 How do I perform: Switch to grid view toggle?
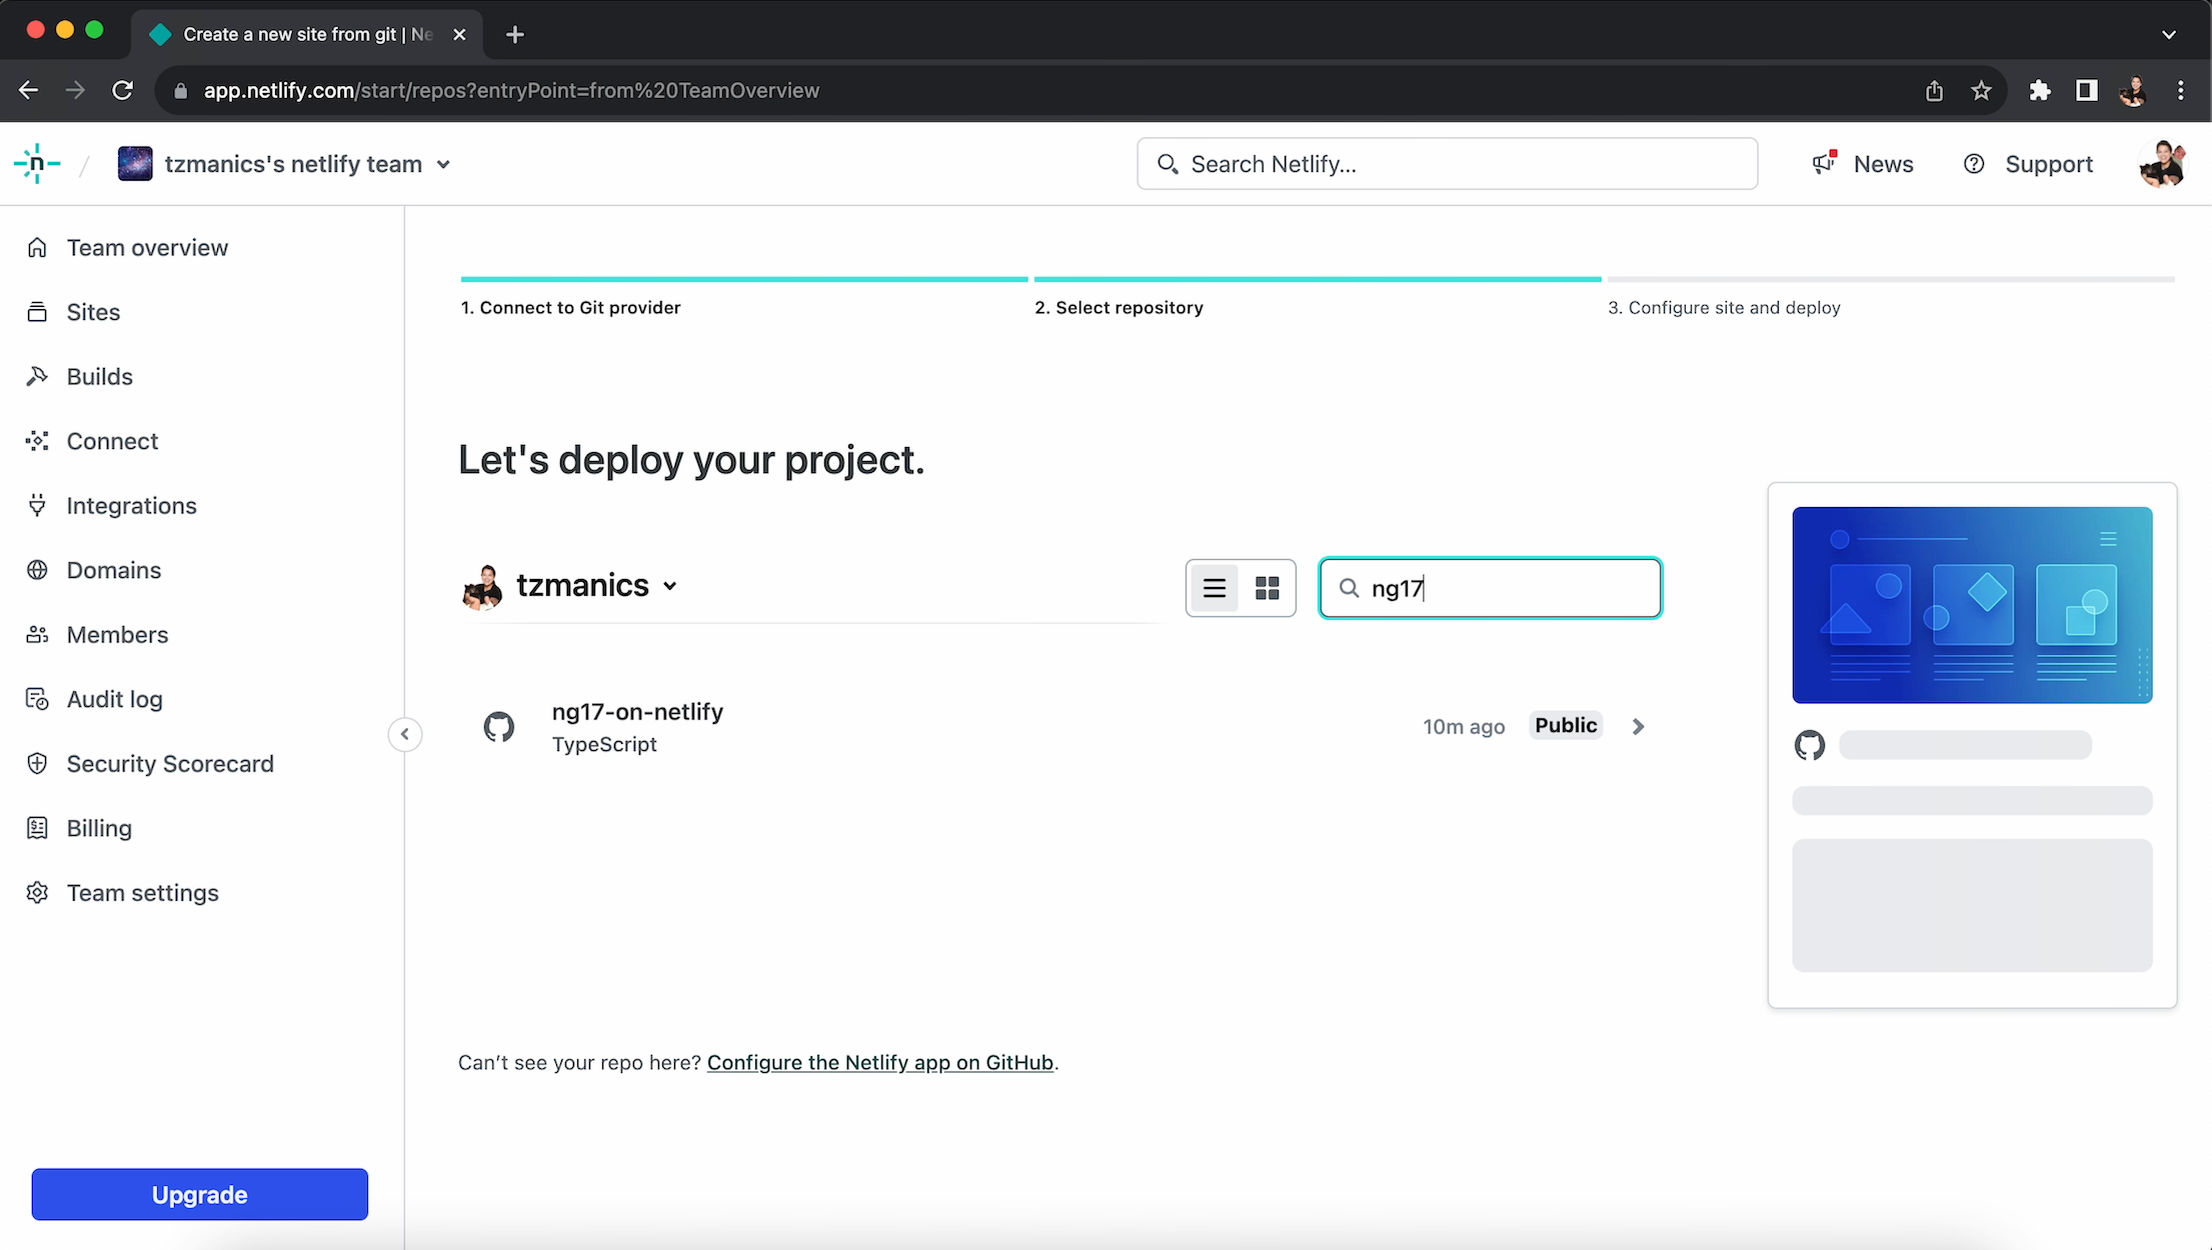pyautogui.click(x=1267, y=588)
